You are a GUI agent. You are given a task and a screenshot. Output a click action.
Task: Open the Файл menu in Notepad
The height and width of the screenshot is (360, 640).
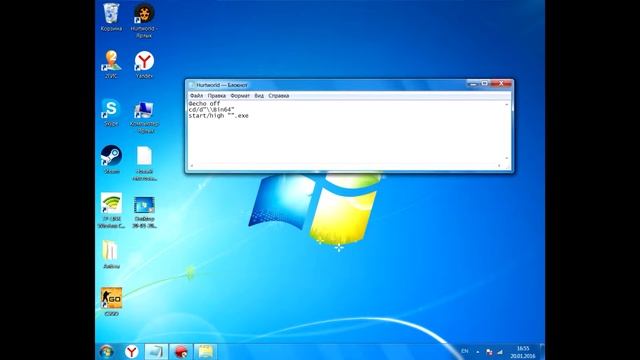[x=196, y=96]
